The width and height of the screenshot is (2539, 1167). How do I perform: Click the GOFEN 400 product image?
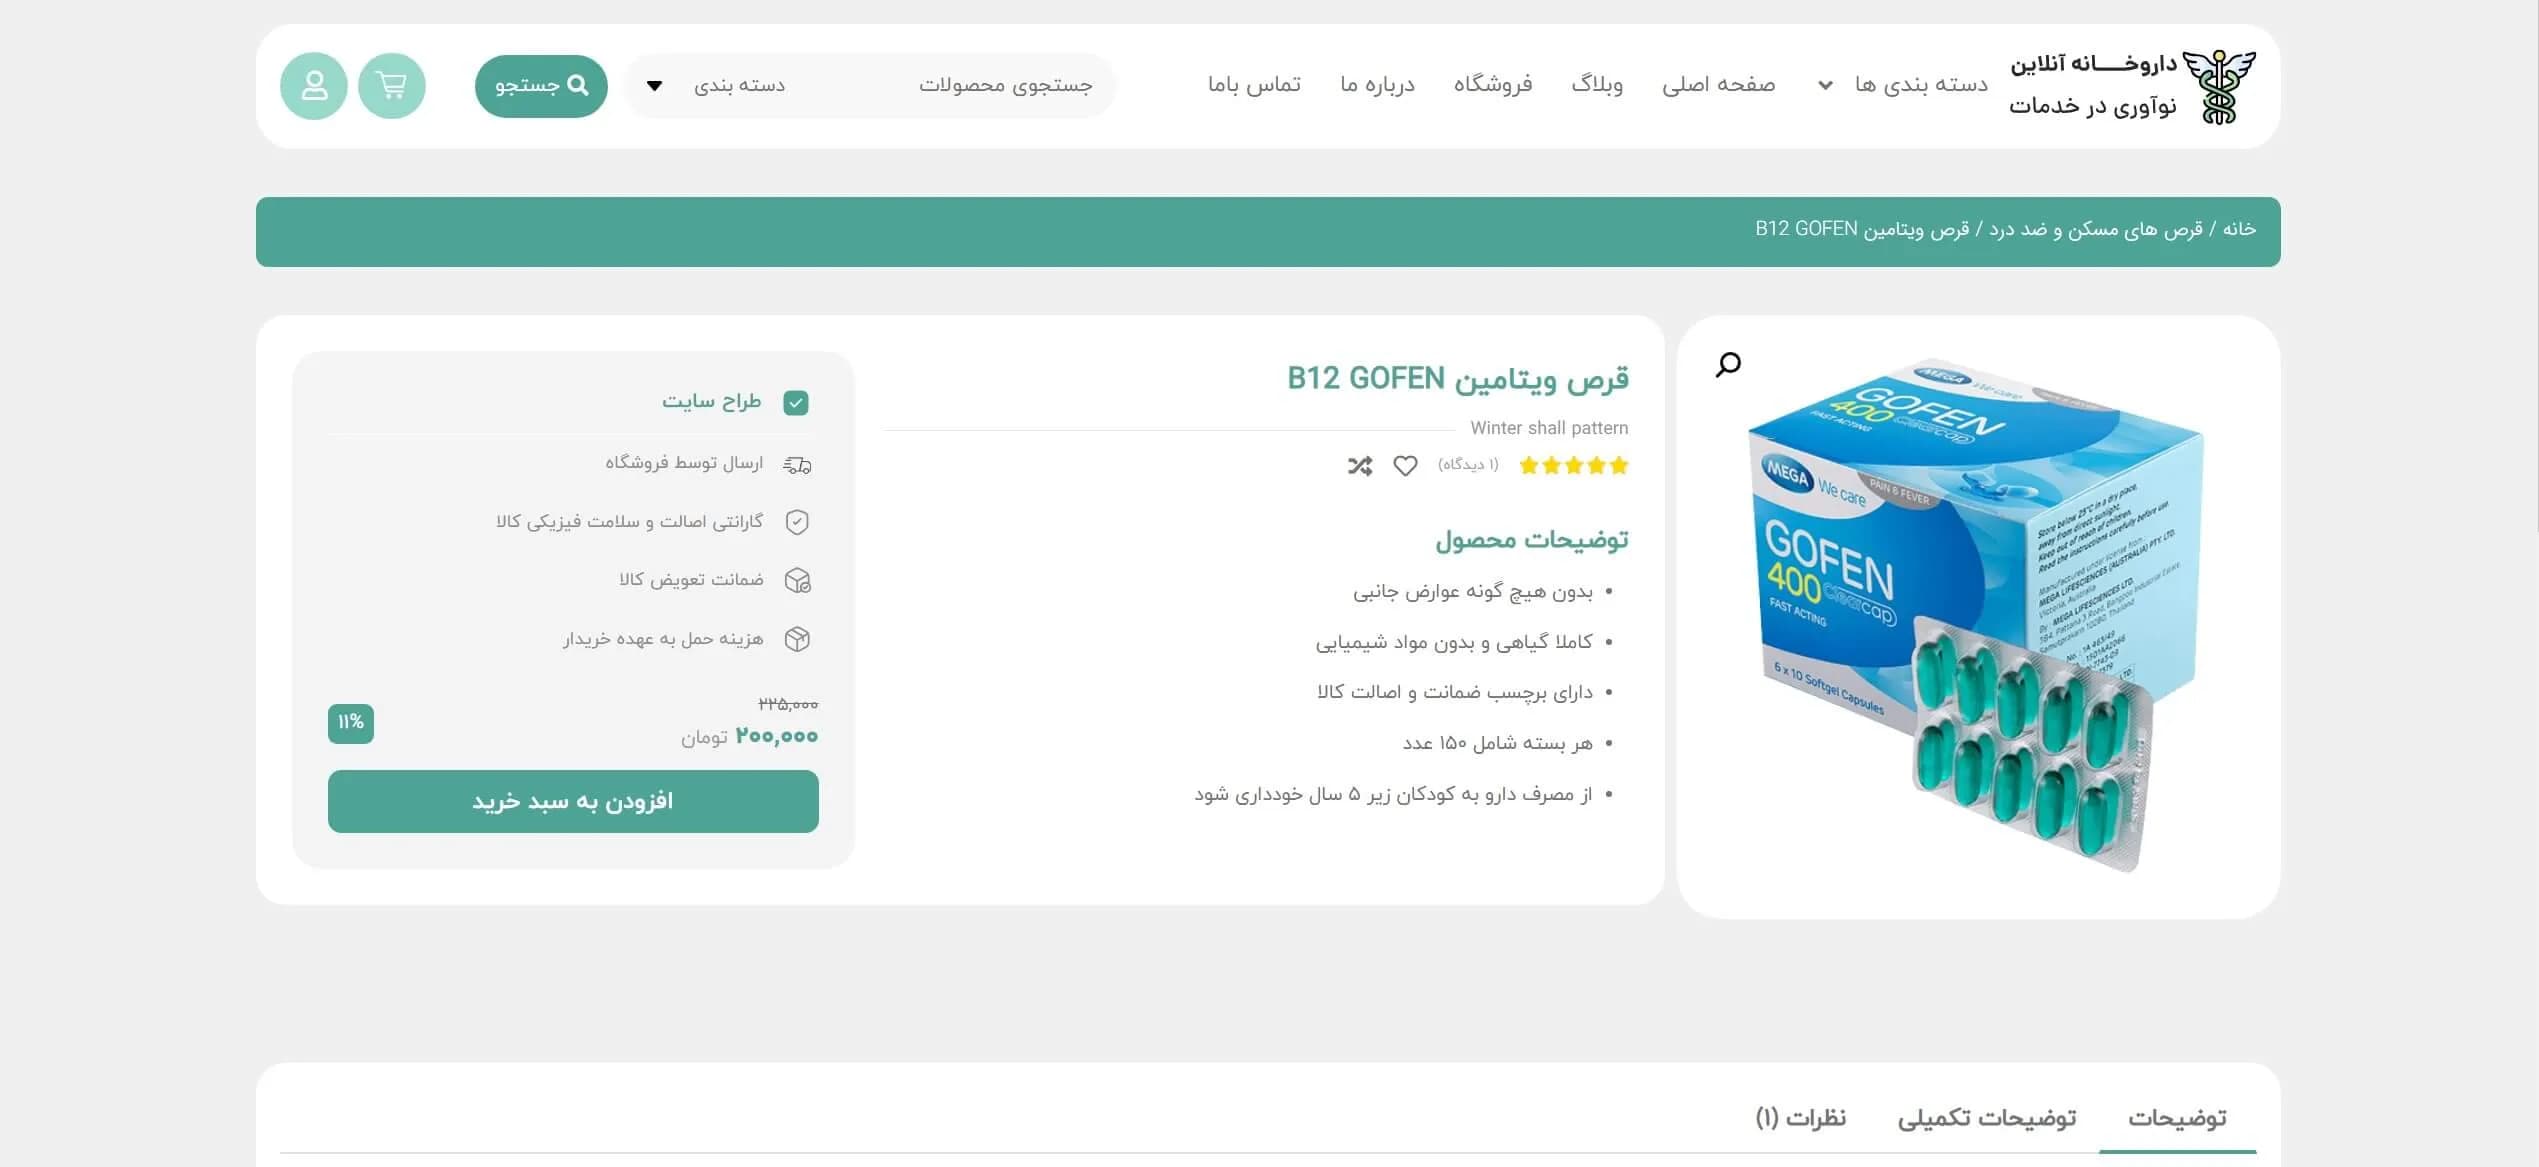tap(1976, 615)
